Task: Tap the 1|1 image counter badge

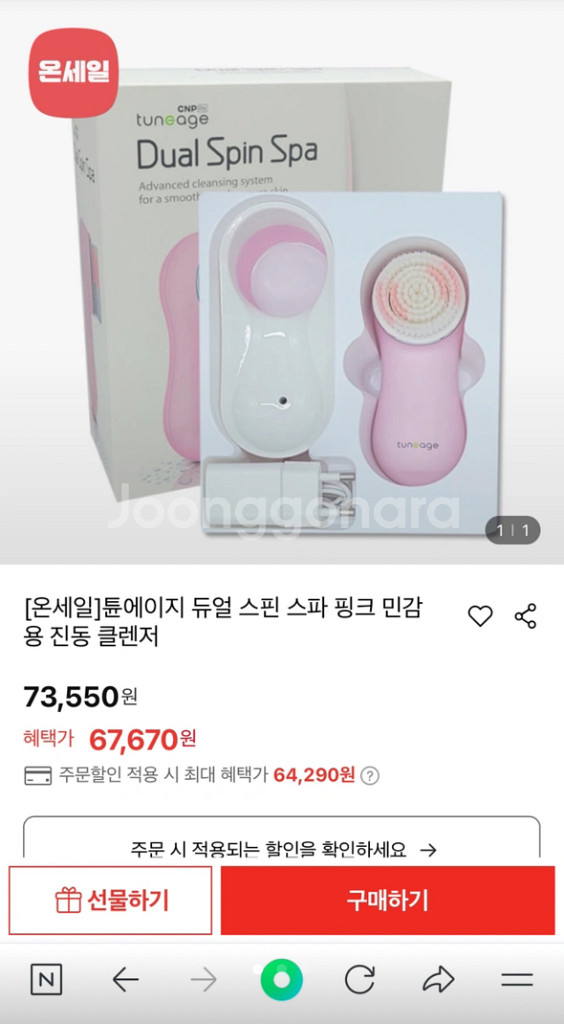Action: [x=512, y=530]
